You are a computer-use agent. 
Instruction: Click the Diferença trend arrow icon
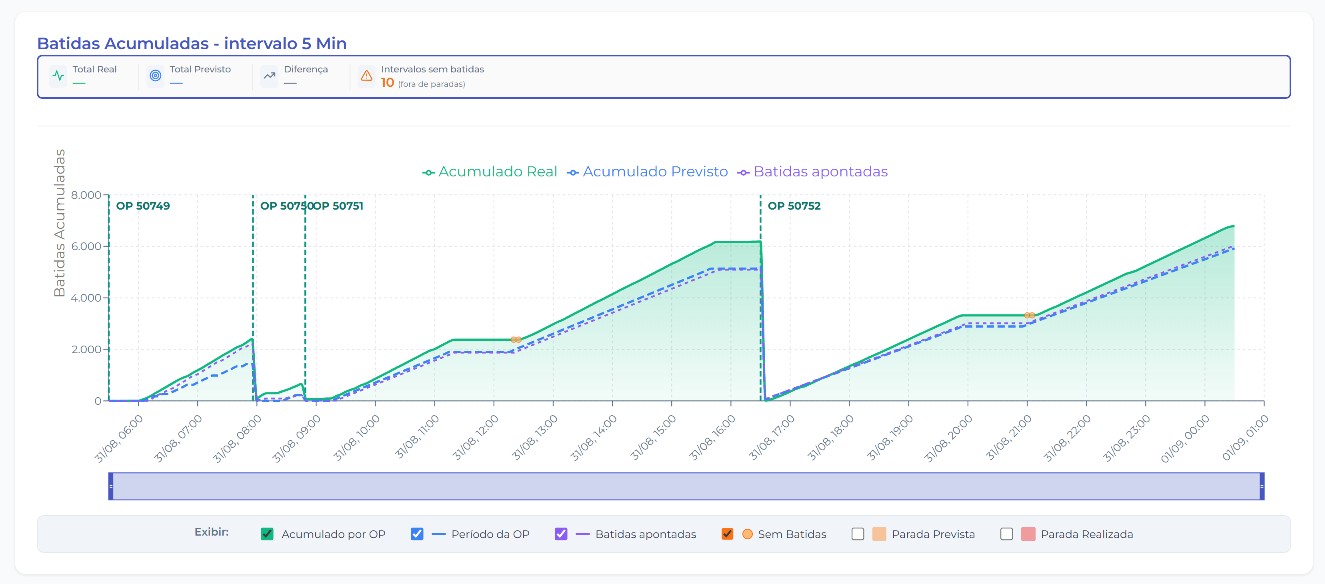click(269, 76)
